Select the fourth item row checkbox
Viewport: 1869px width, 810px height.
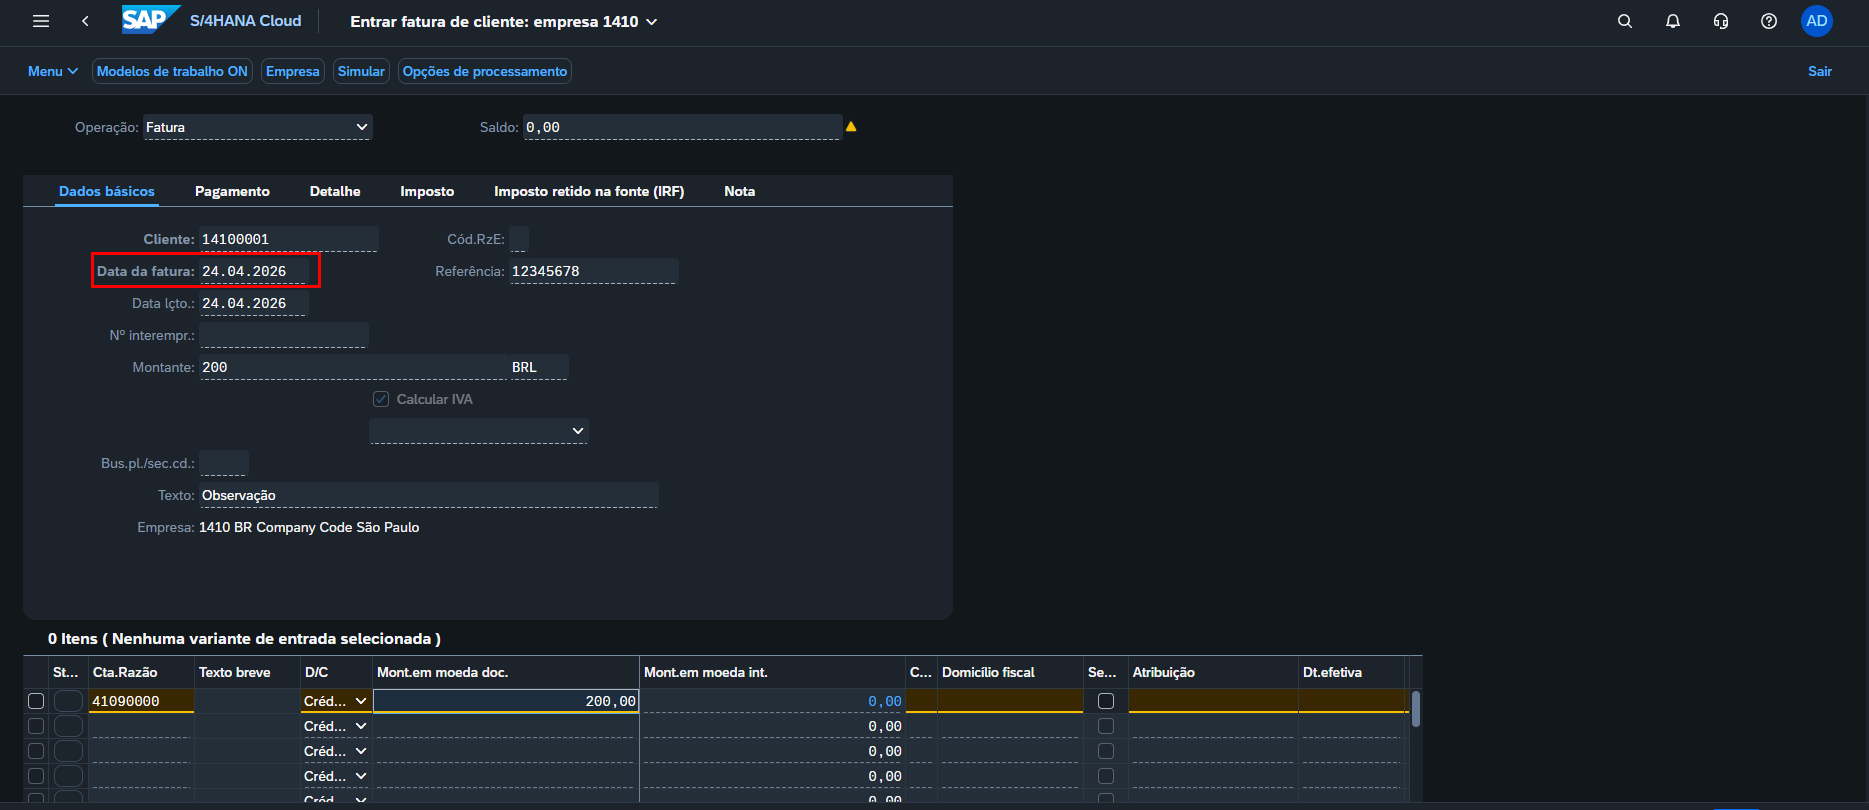(36, 776)
